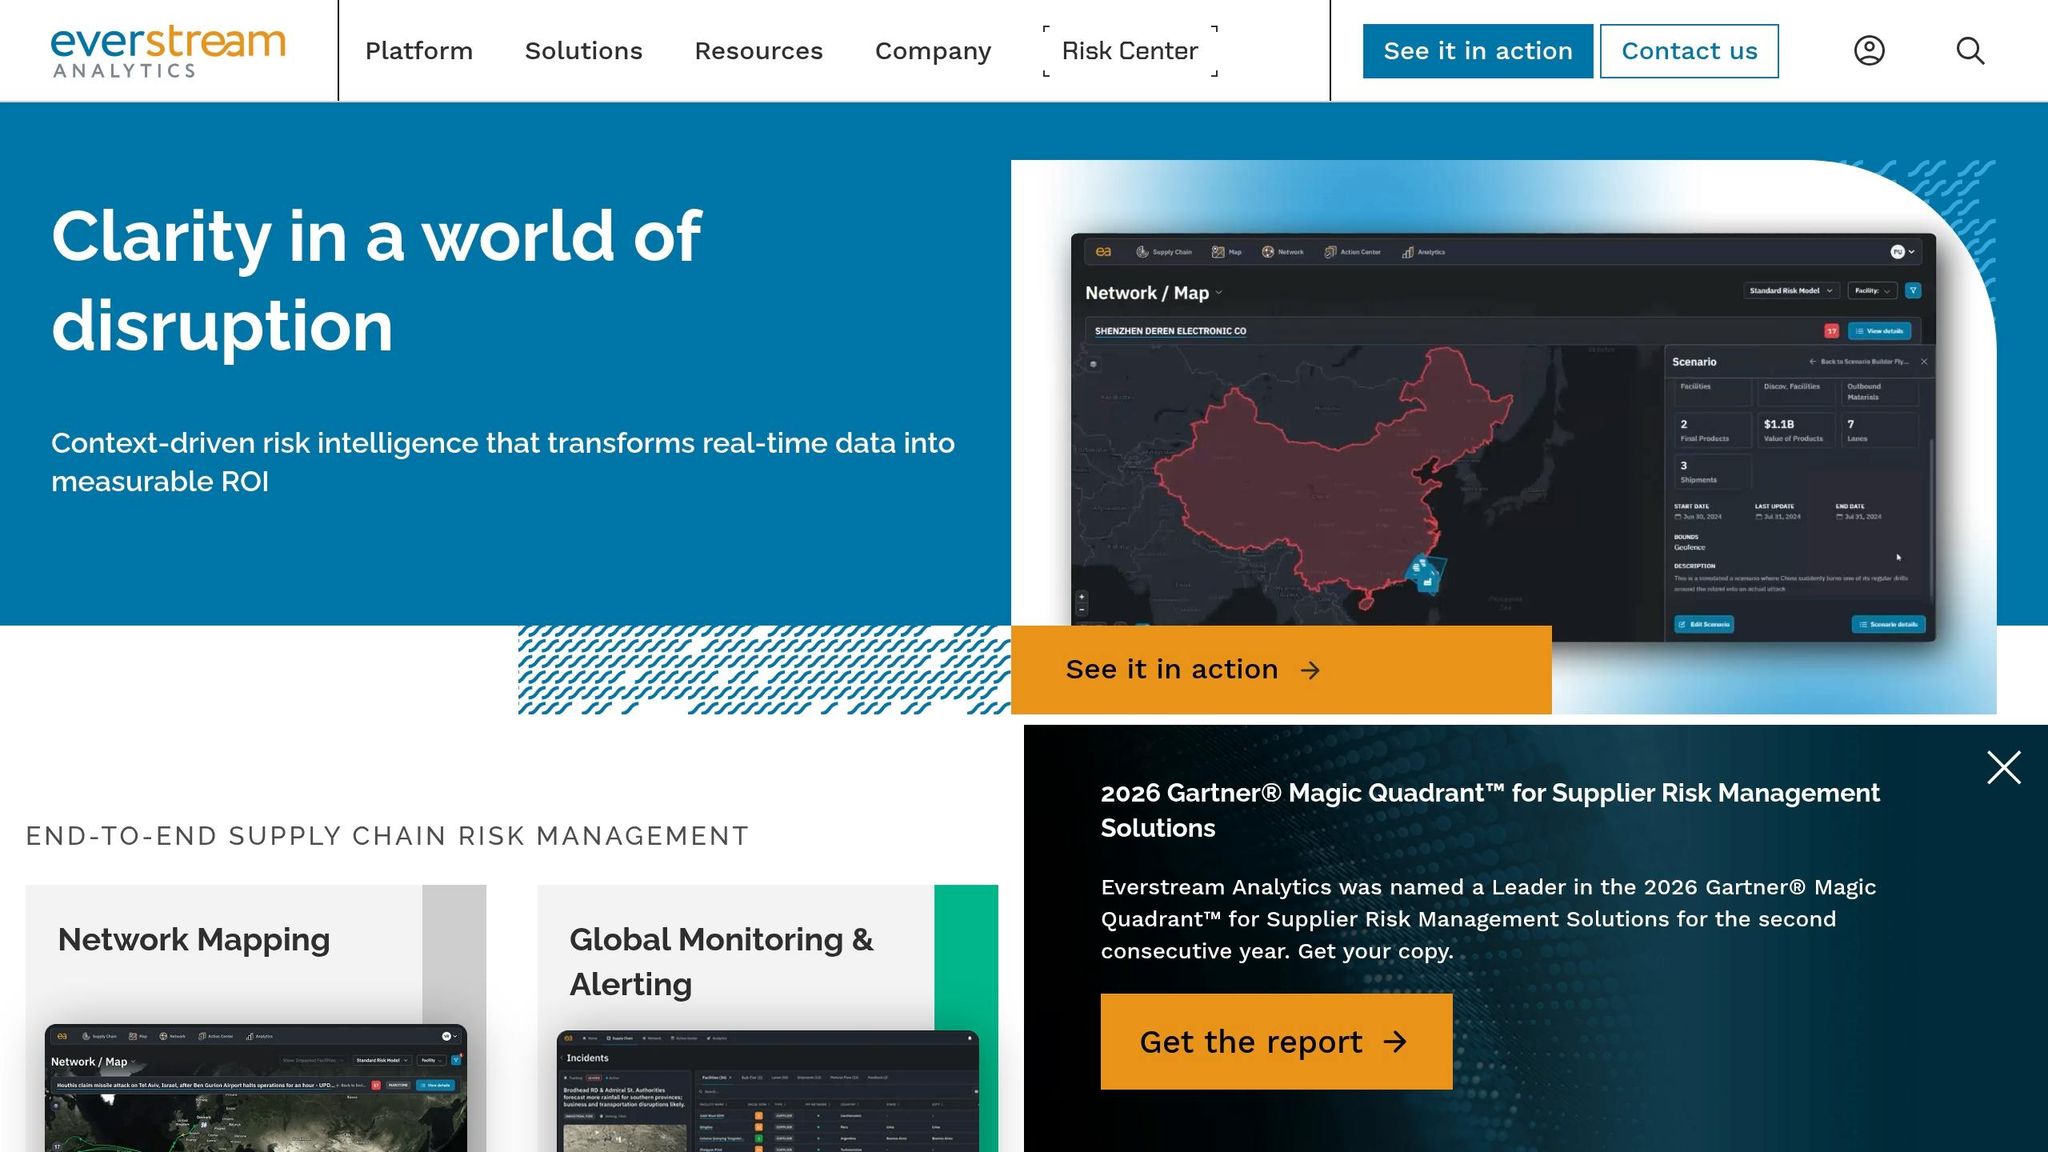Screen dimensions: 2048x1152
Task: Open the user account icon
Action: 1869,50
